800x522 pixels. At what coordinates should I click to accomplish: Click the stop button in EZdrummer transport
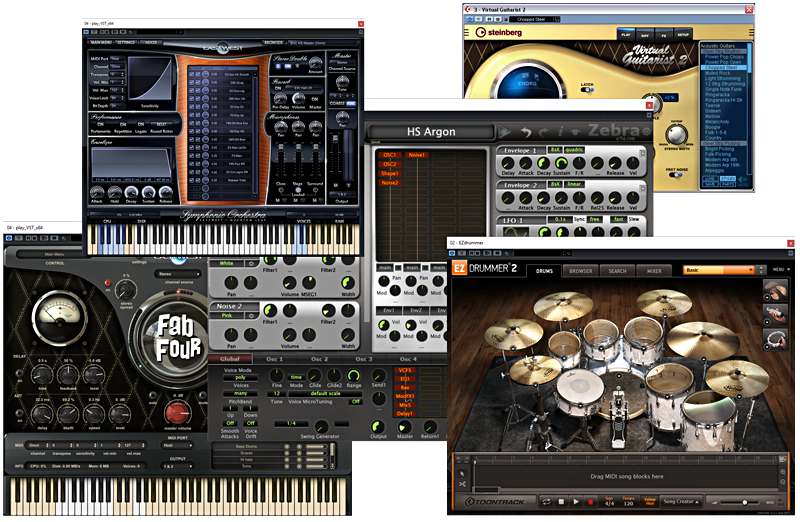[561, 502]
